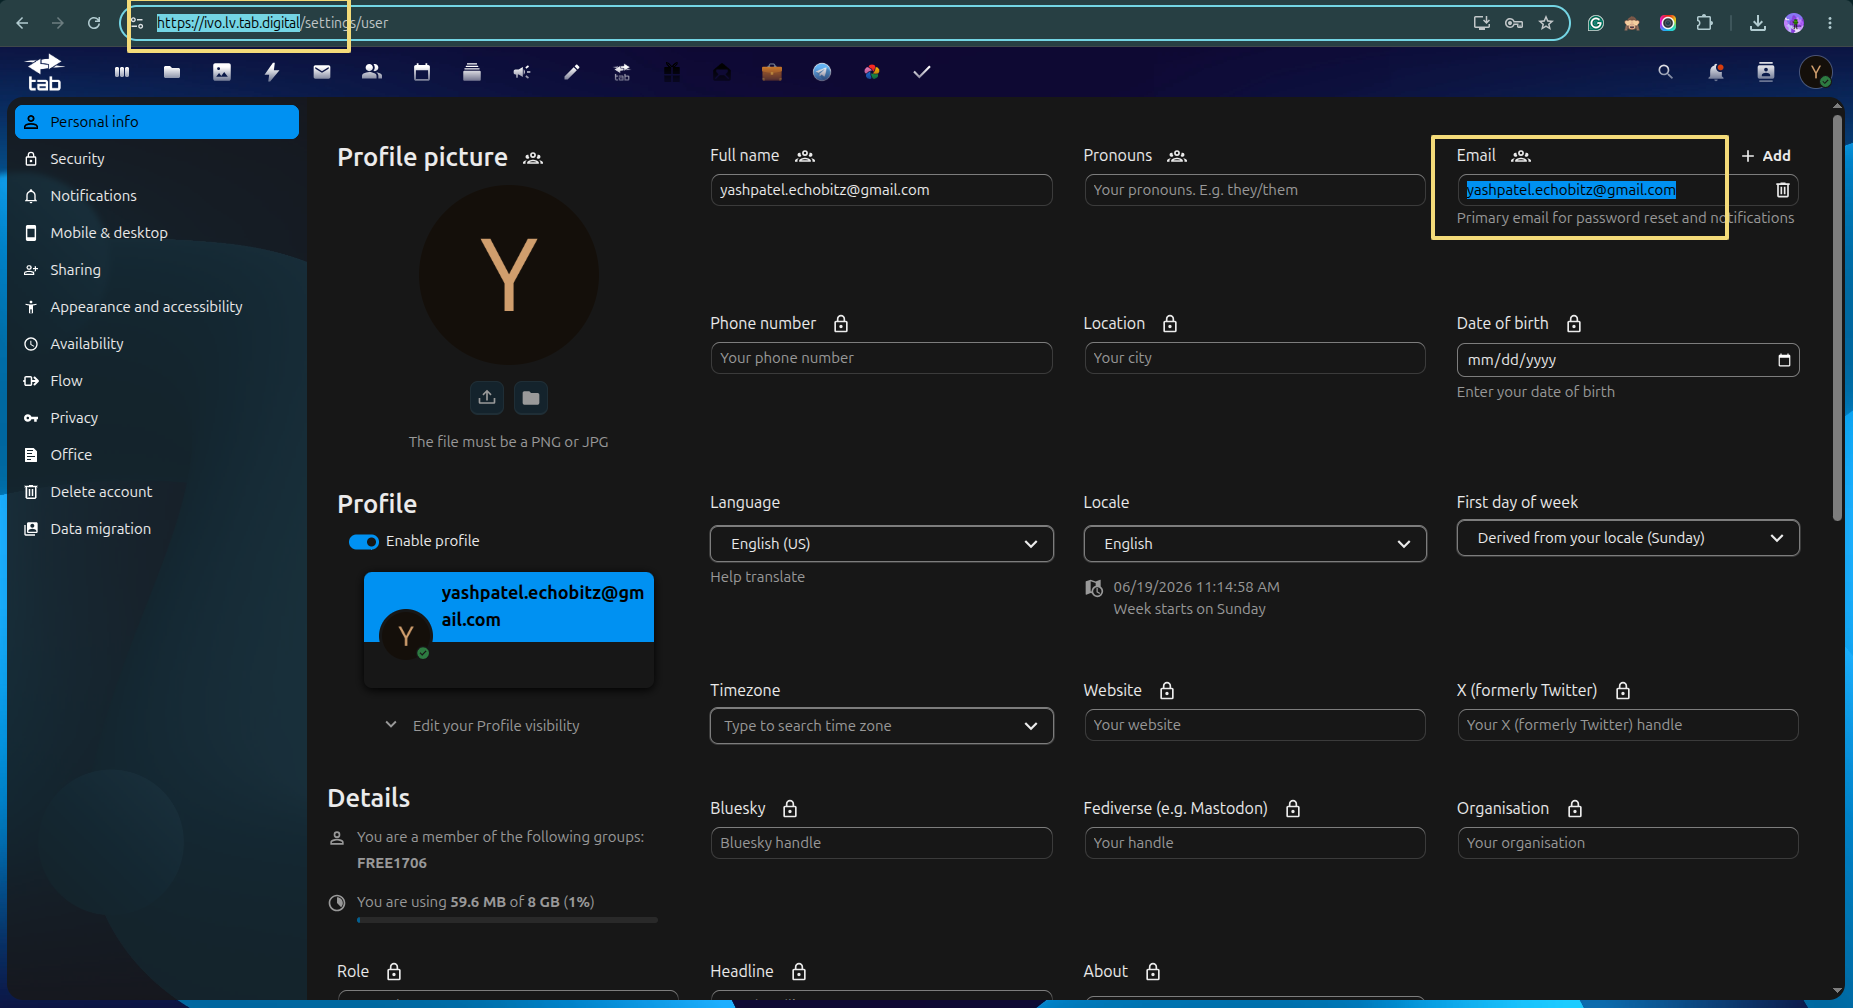Open Sharing settings
This screenshot has width=1853, height=1008.
point(157,270)
